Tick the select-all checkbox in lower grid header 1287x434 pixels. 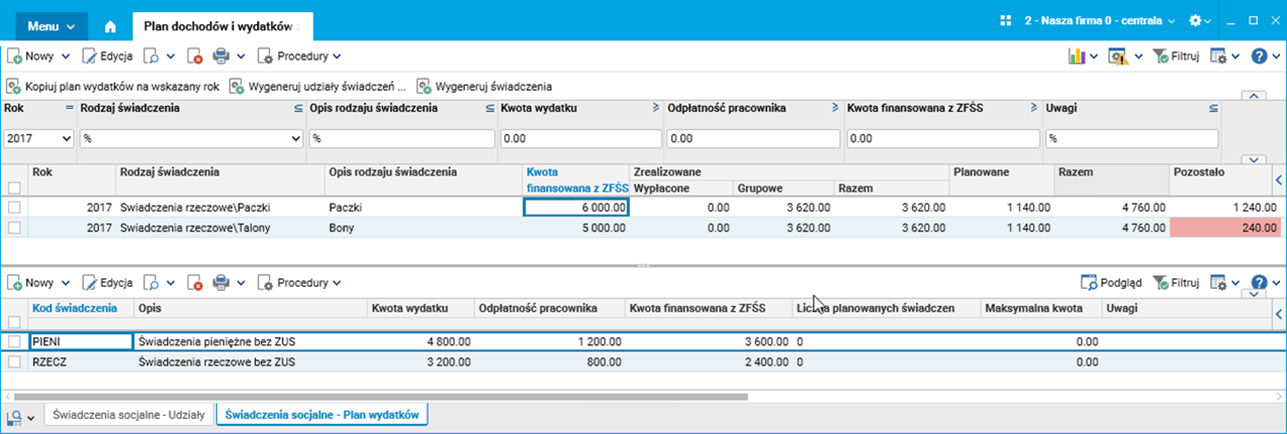point(14,322)
